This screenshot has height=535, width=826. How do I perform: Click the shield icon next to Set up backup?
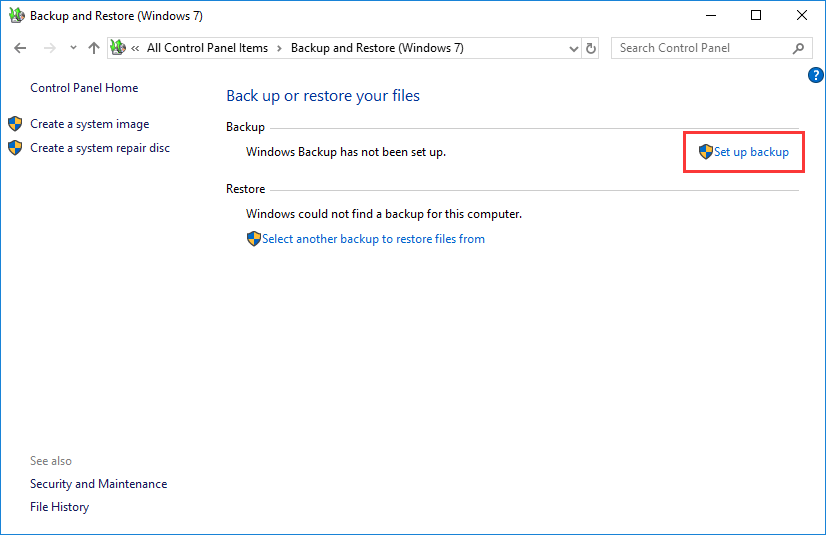[x=706, y=152]
